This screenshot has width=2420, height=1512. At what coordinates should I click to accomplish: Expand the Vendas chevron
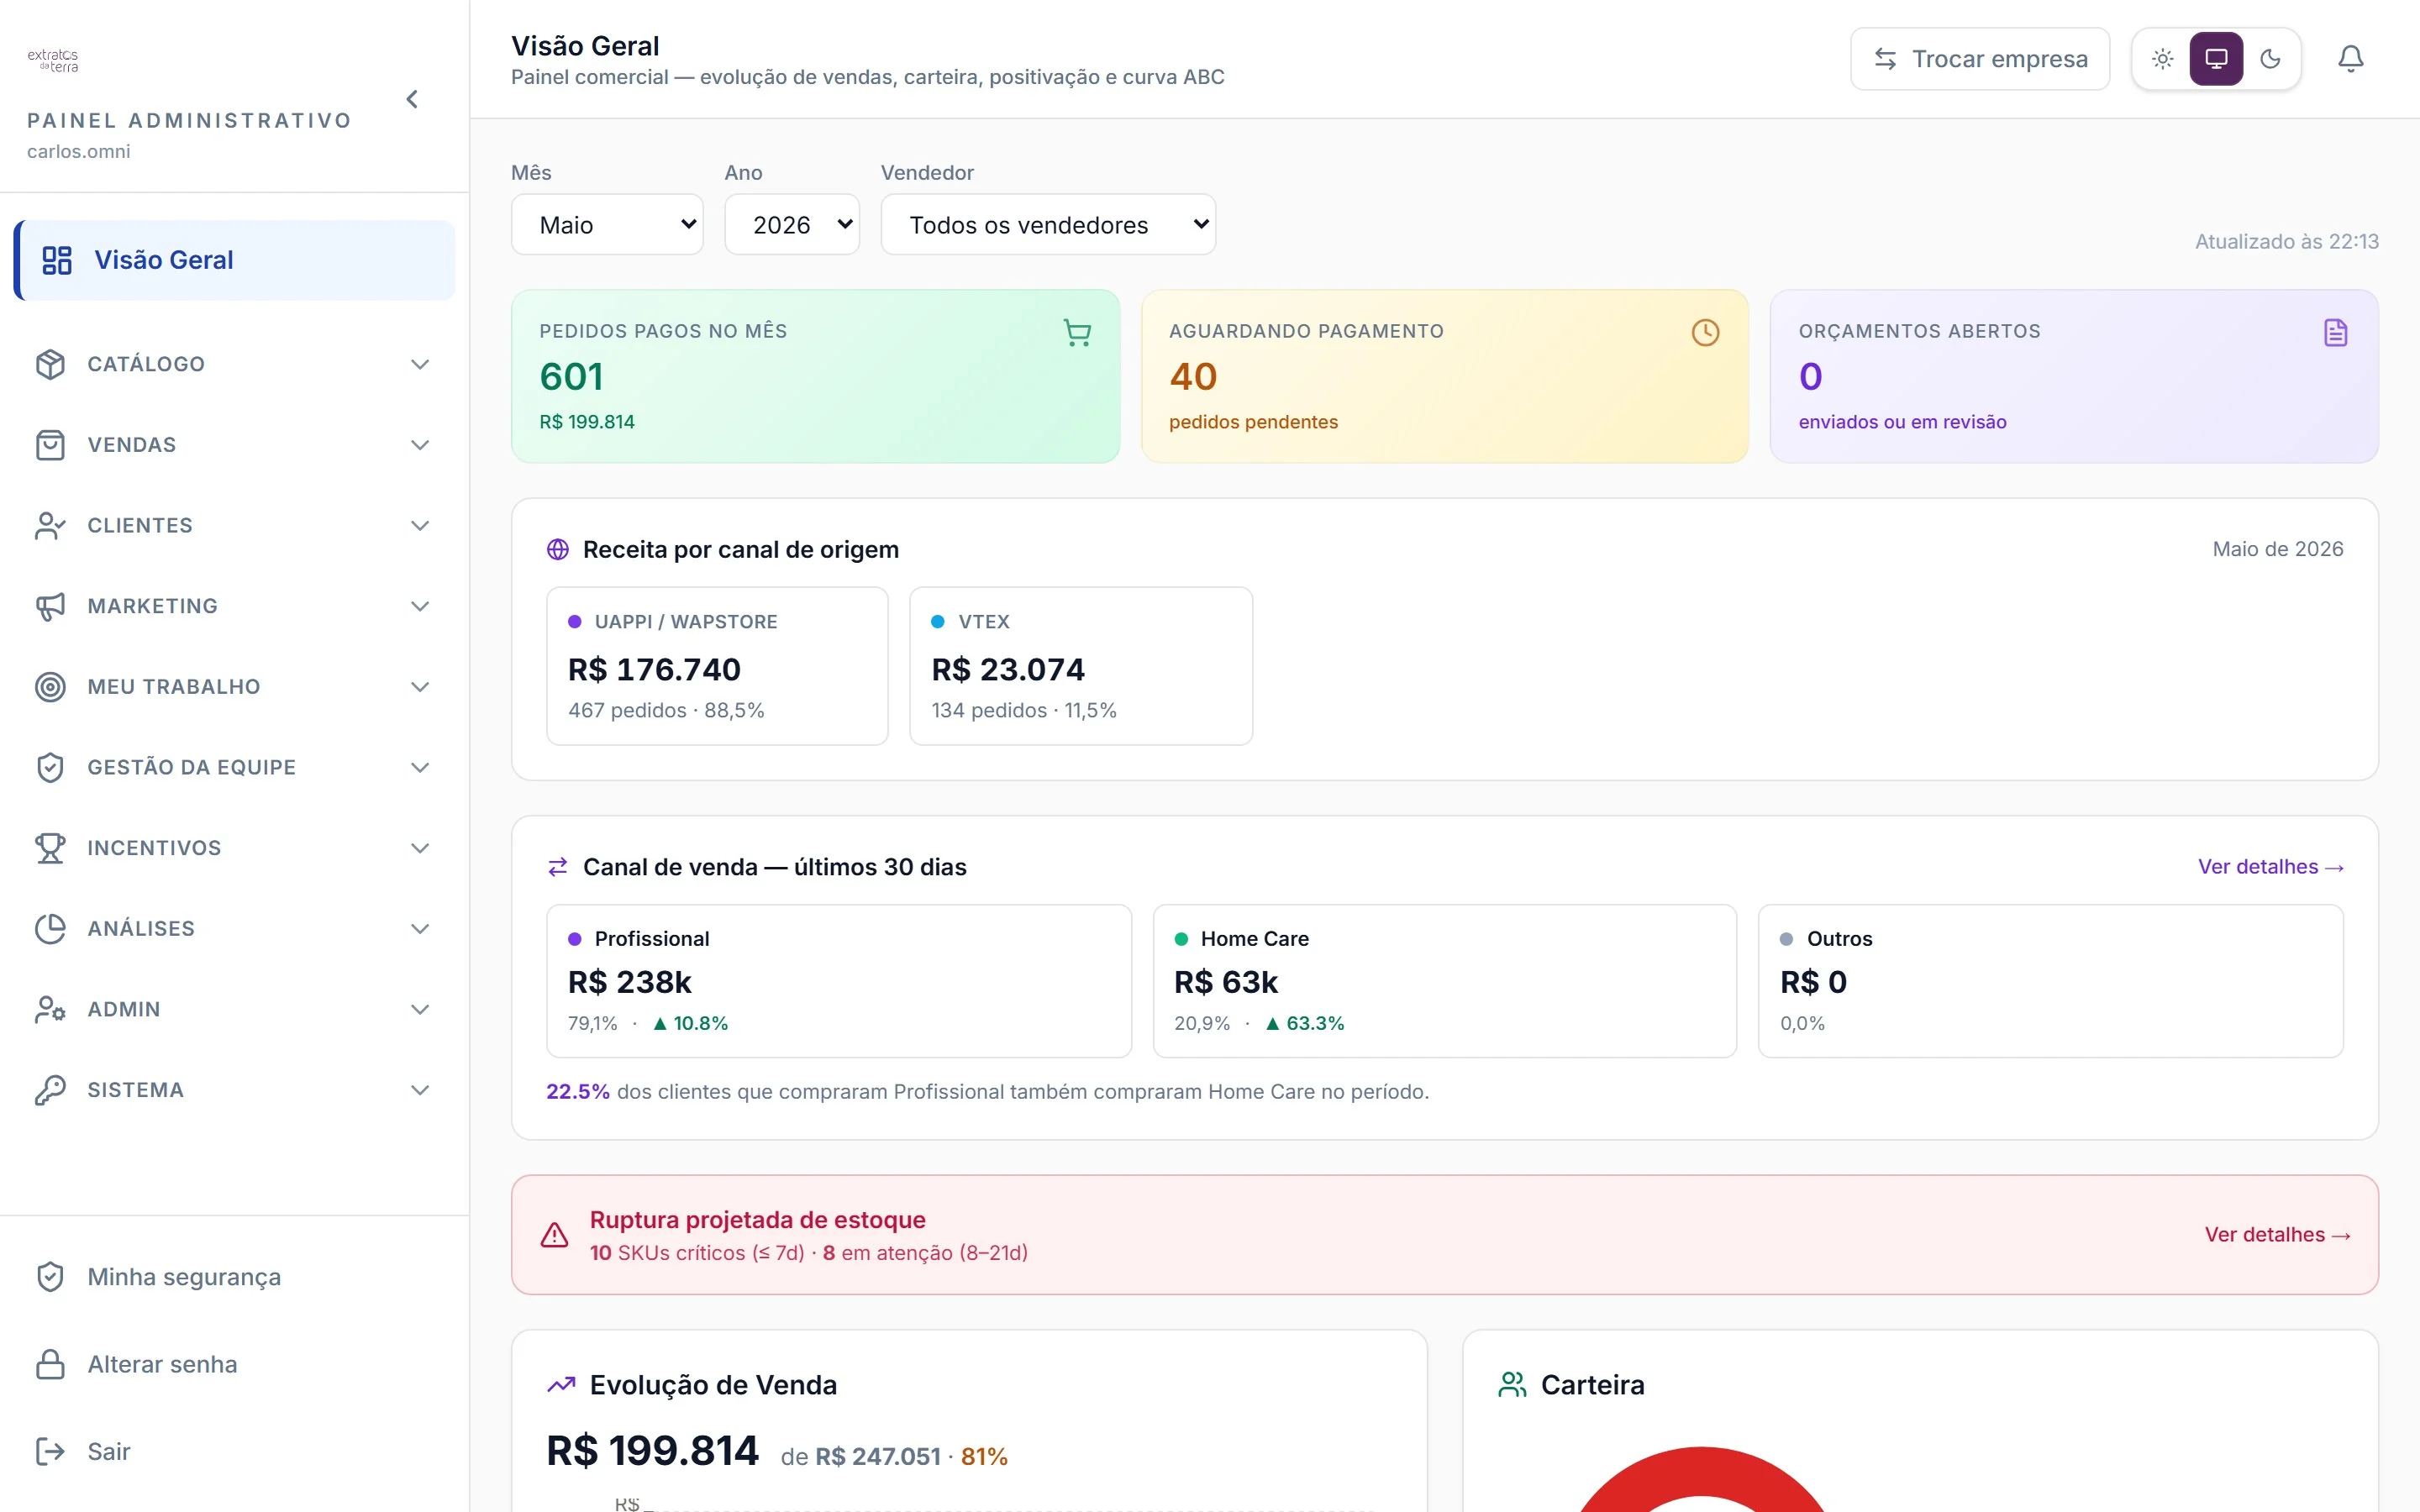click(x=420, y=445)
